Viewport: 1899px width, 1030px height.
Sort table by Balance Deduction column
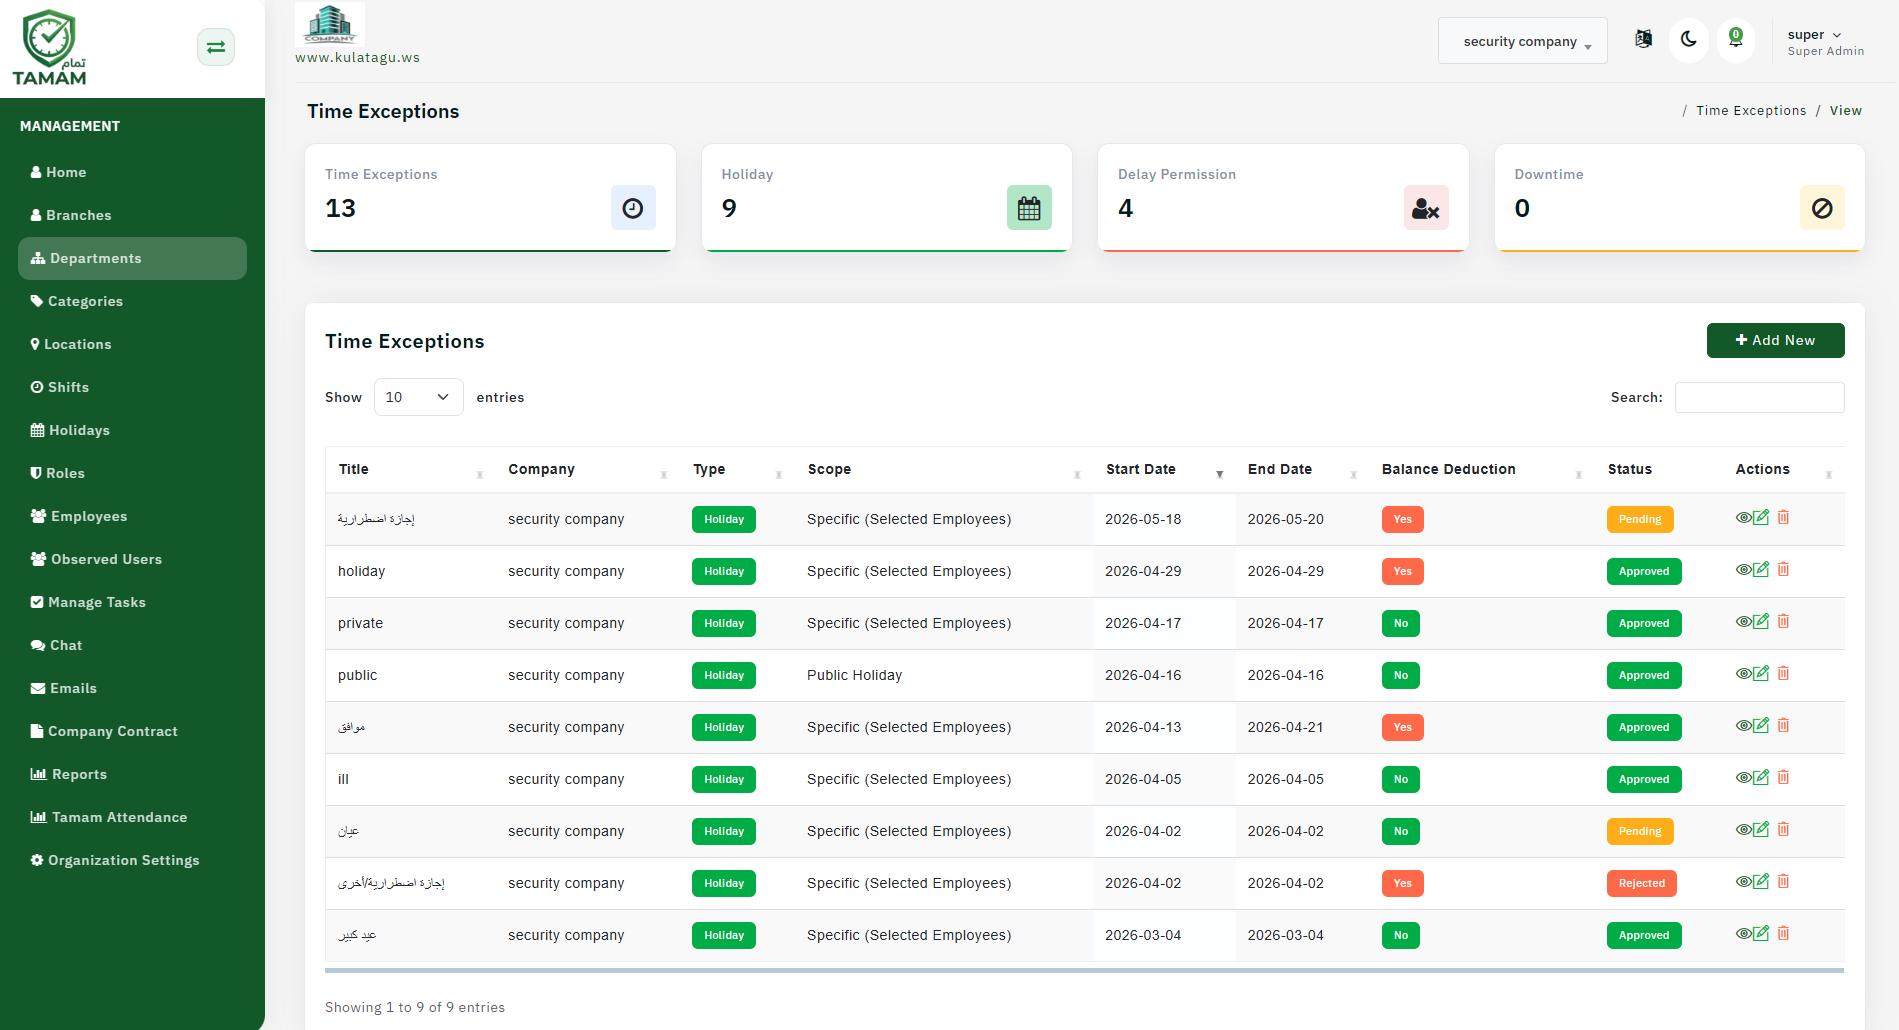coord(1482,470)
